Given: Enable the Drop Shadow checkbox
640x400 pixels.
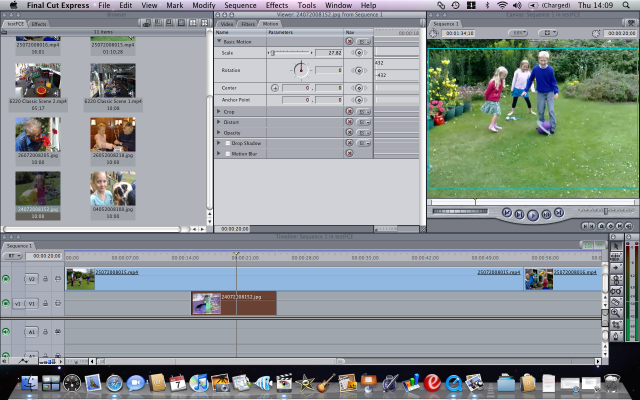Looking at the screenshot, I should [x=227, y=143].
